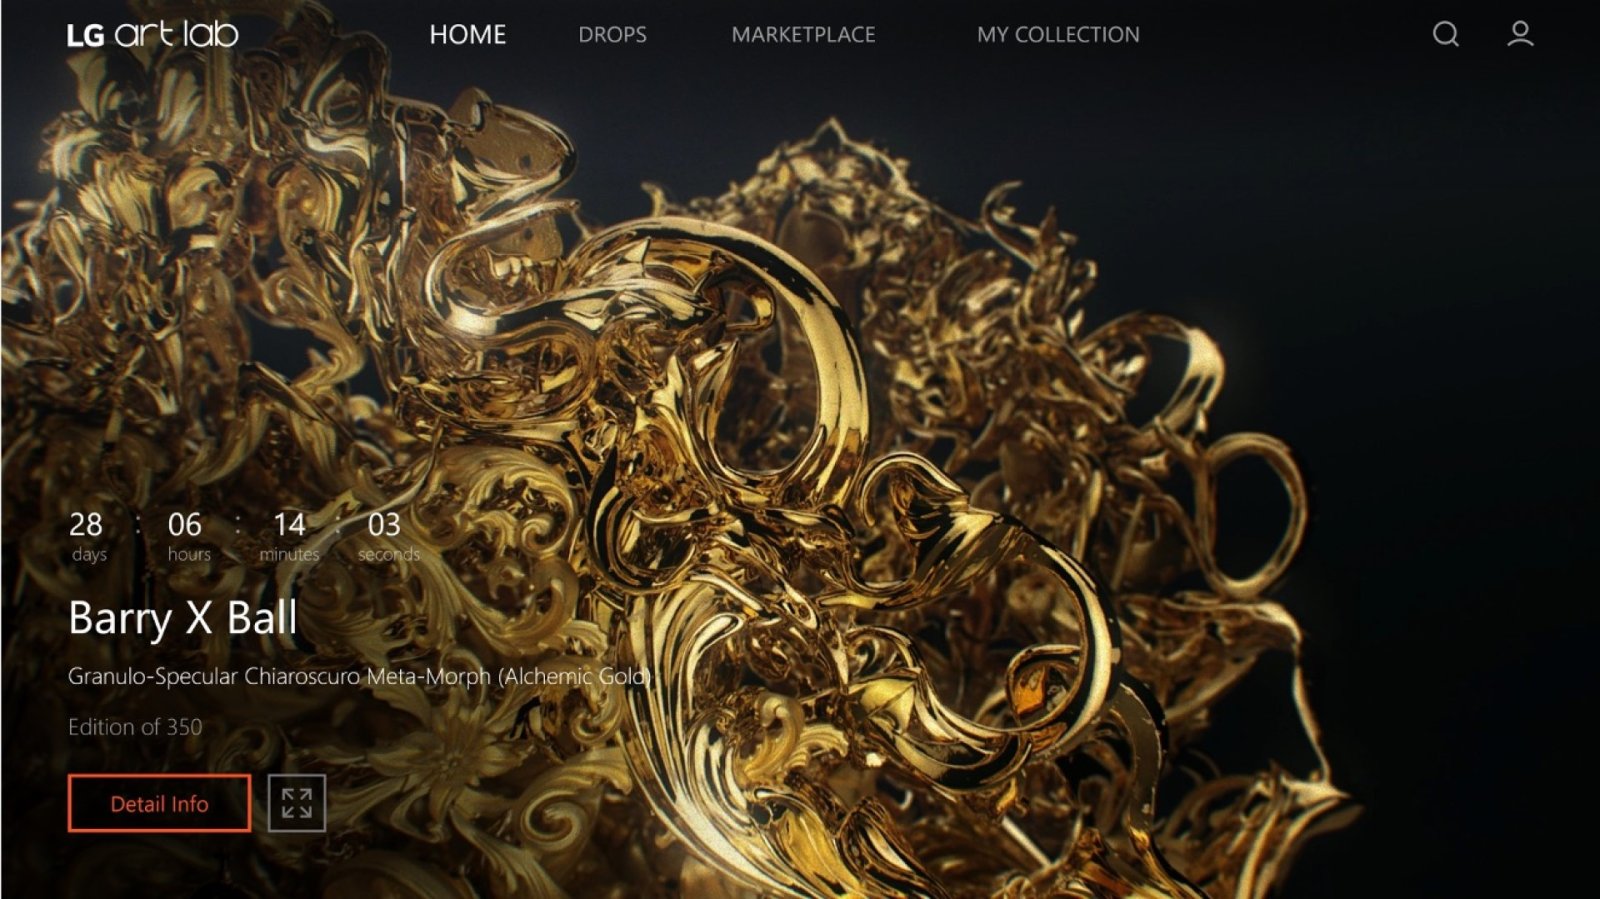
Task: Open the DROPS section
Action: click(612, 34)
